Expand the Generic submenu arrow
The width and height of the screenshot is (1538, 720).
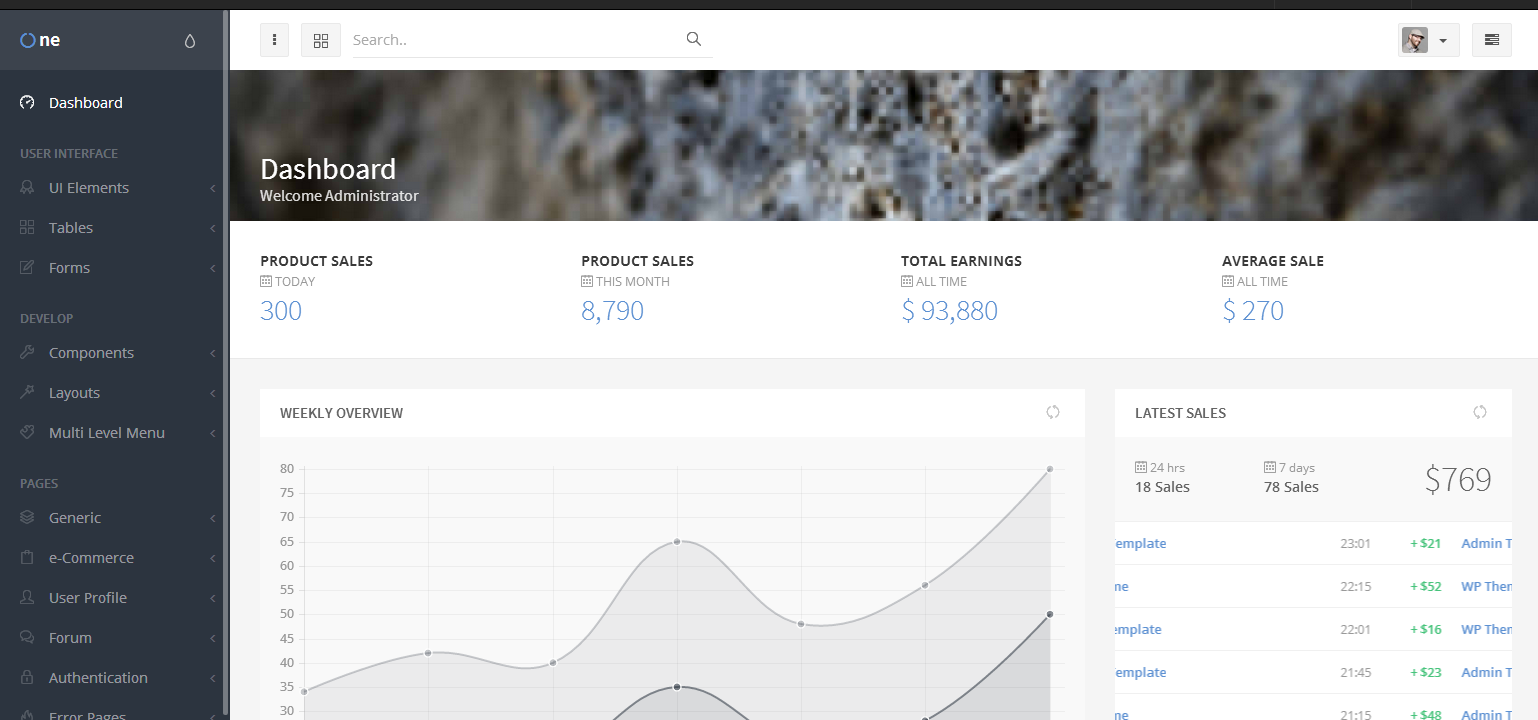click(x=213, y=518)
